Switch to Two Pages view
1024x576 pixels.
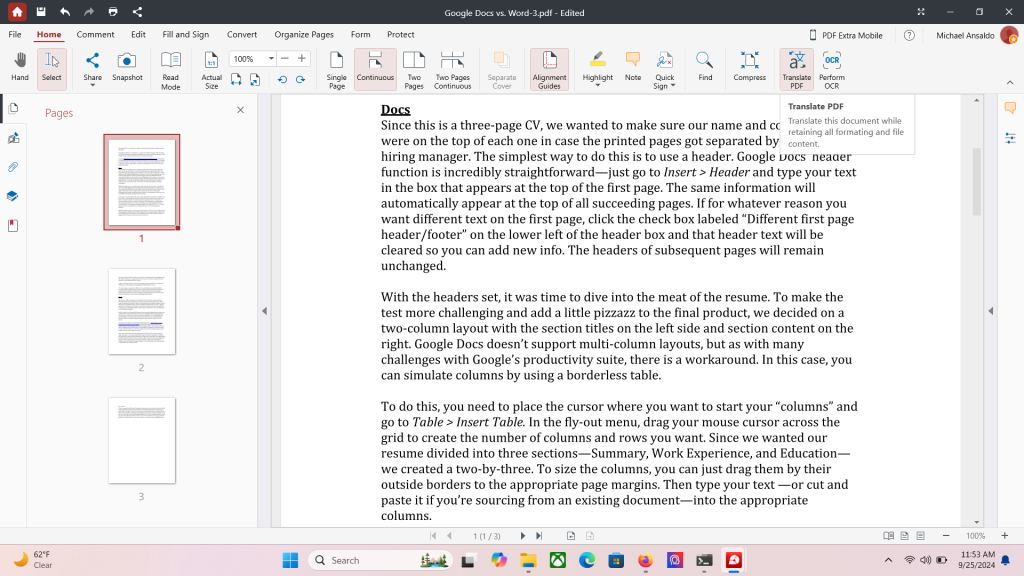pyautogui.click(x=413, y=70)
